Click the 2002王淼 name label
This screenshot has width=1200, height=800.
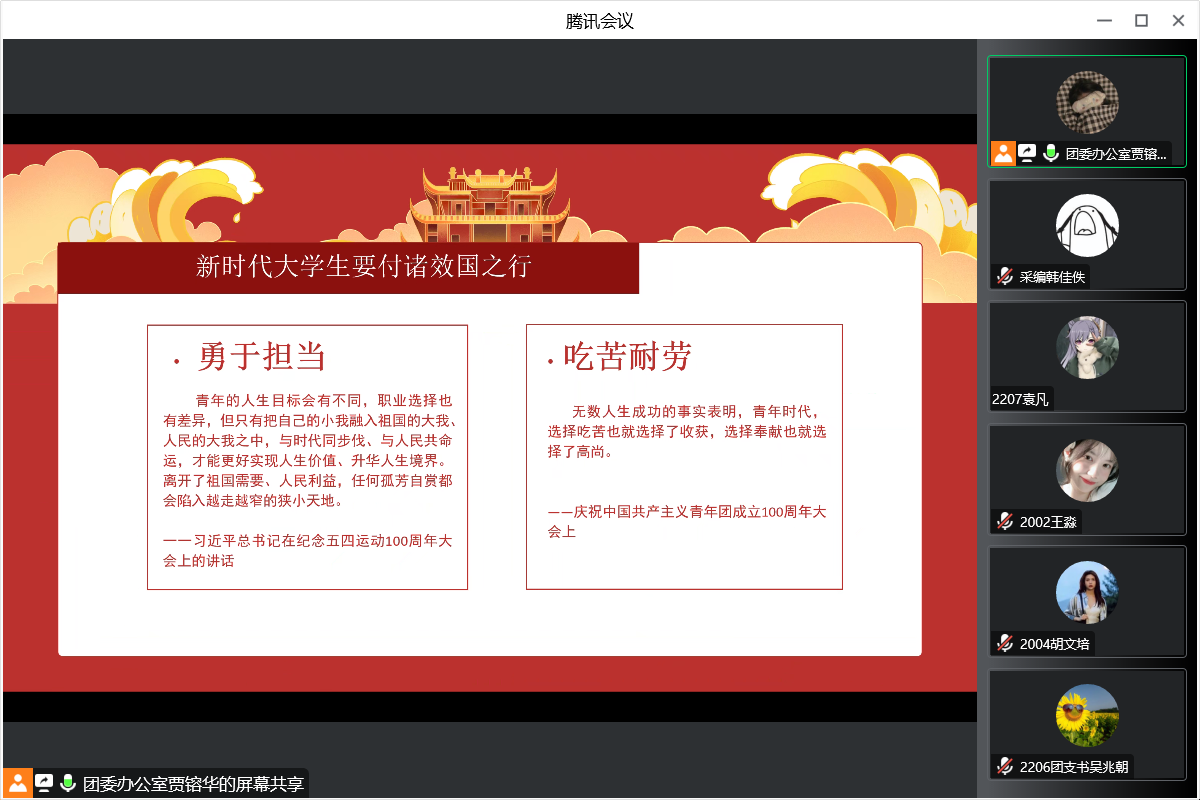(1048, 522)
